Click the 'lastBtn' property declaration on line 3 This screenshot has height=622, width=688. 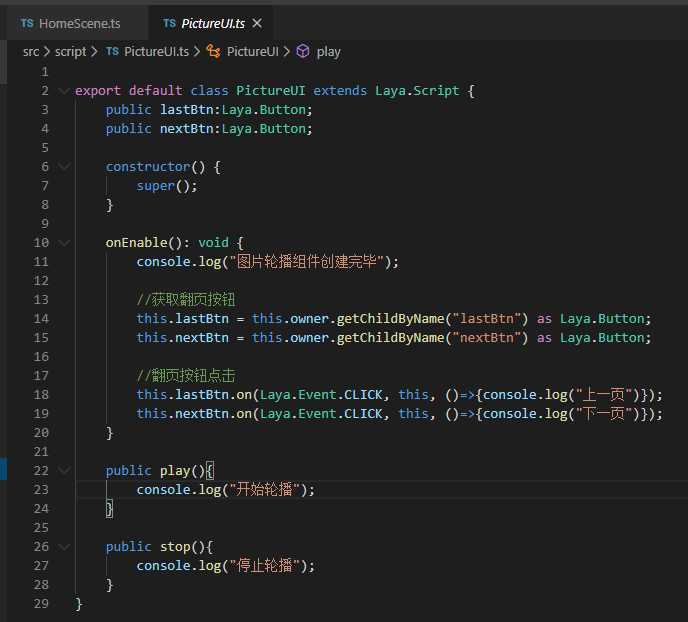(x=186, y=110)
